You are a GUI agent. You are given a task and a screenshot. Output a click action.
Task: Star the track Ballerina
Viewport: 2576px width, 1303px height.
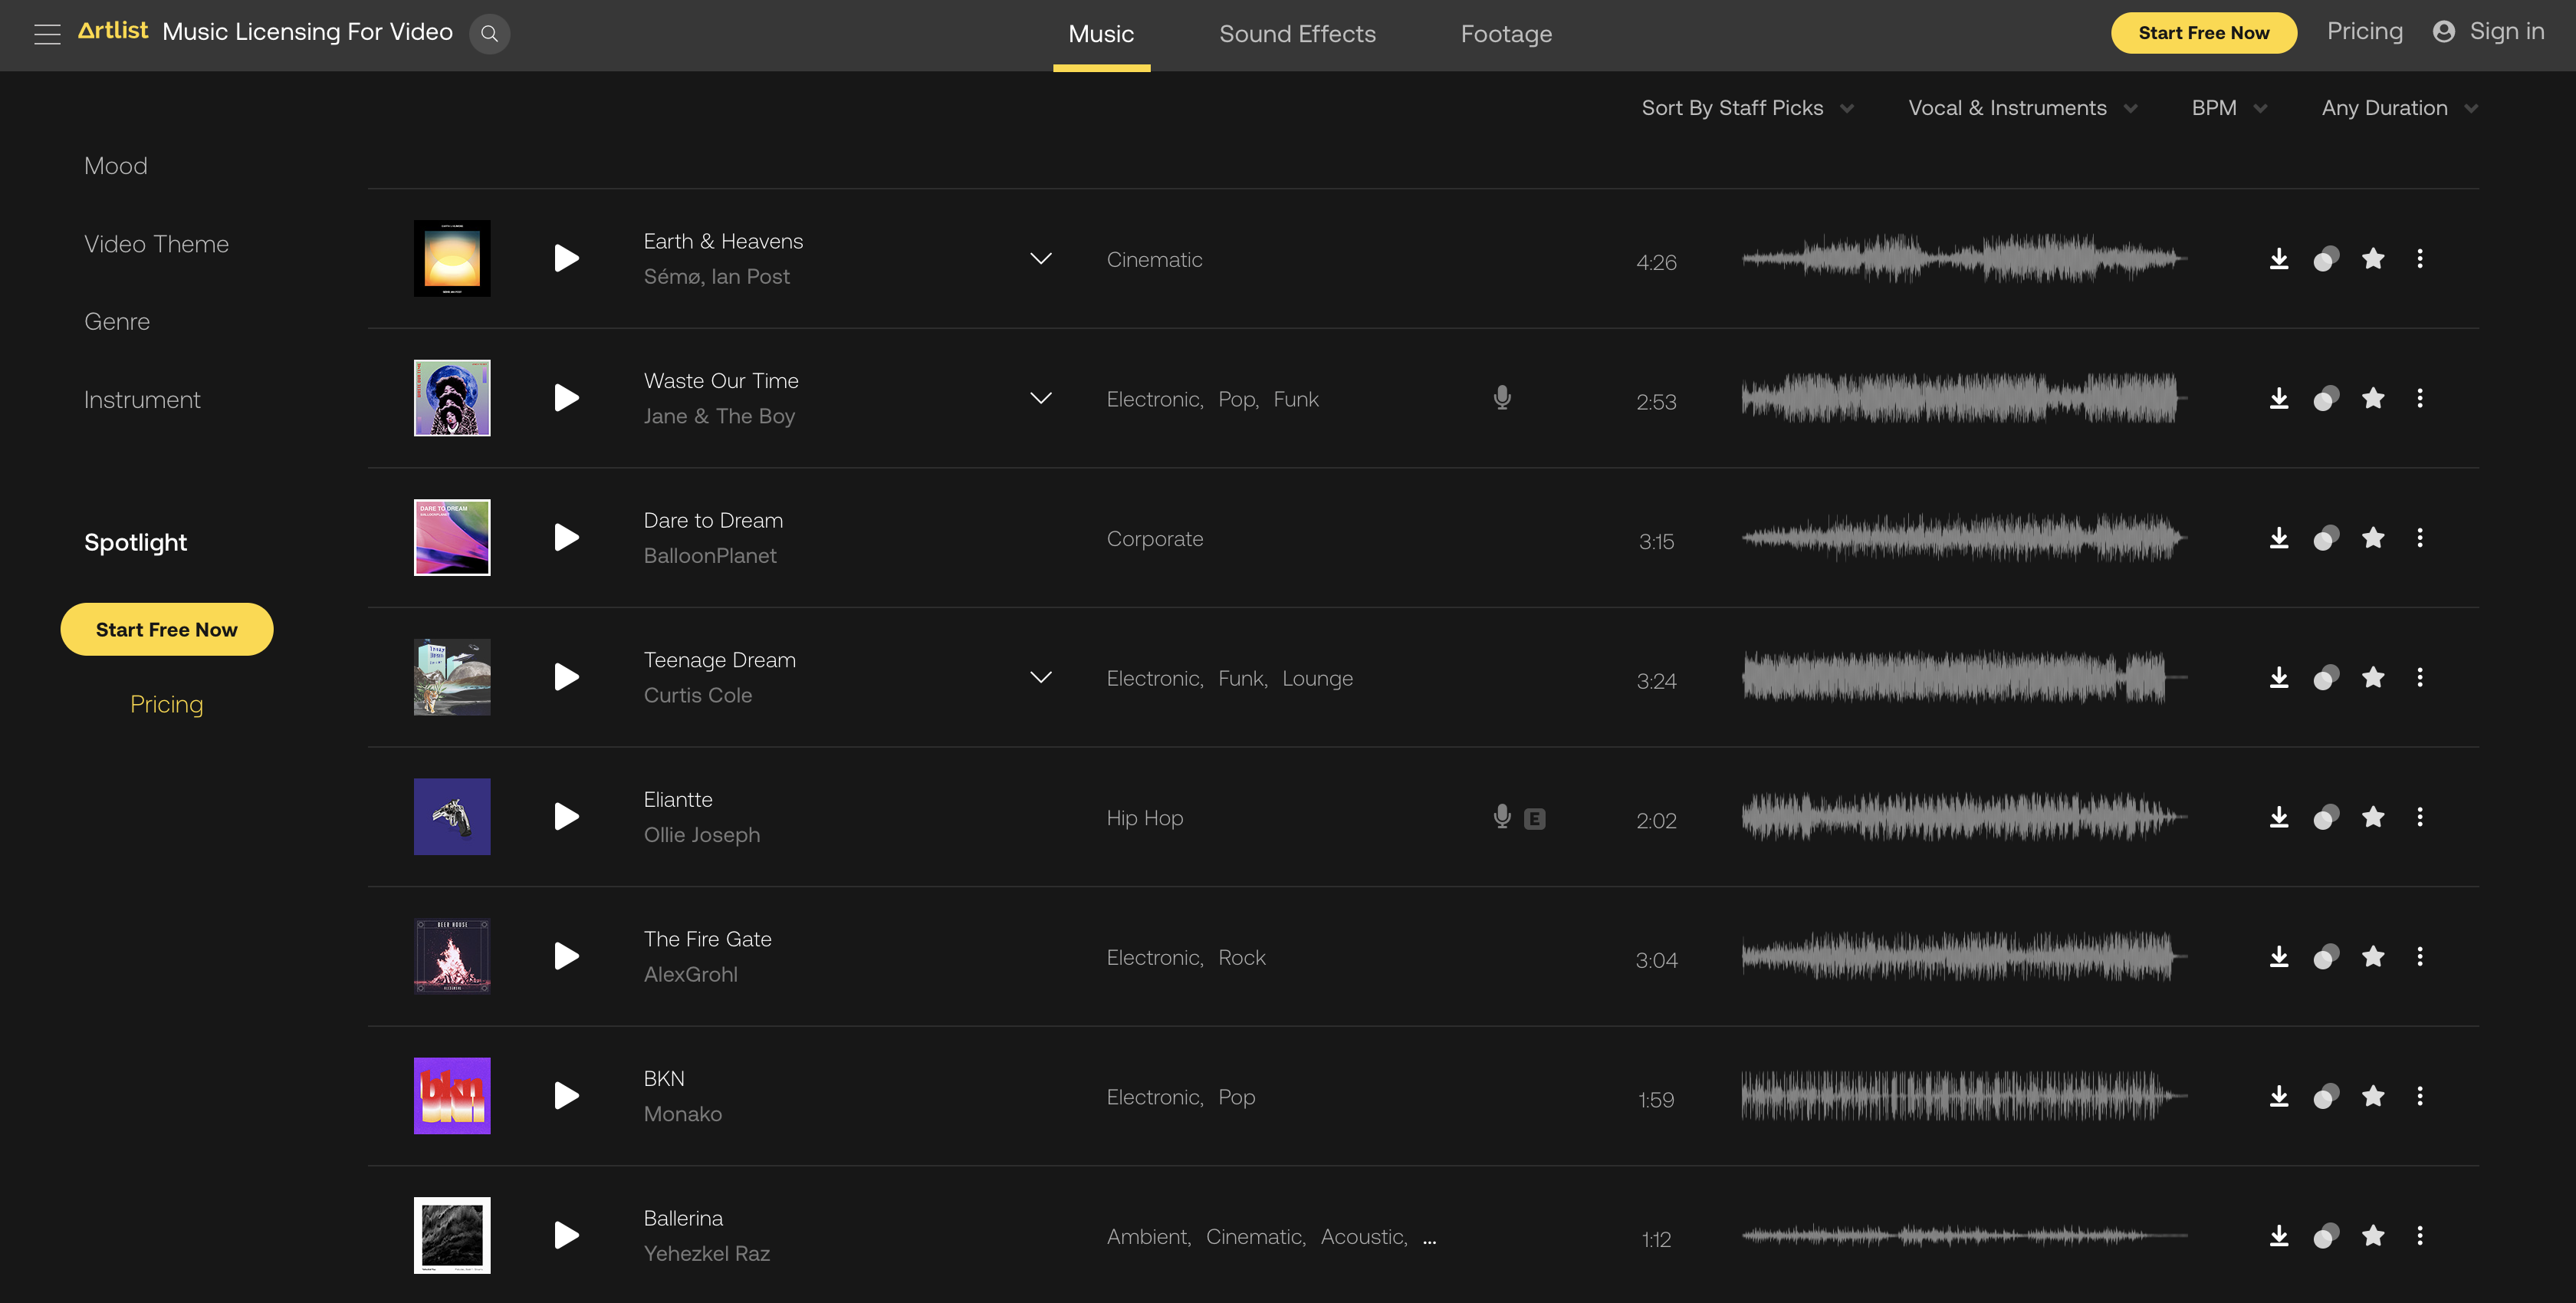click(2373, 1235)
